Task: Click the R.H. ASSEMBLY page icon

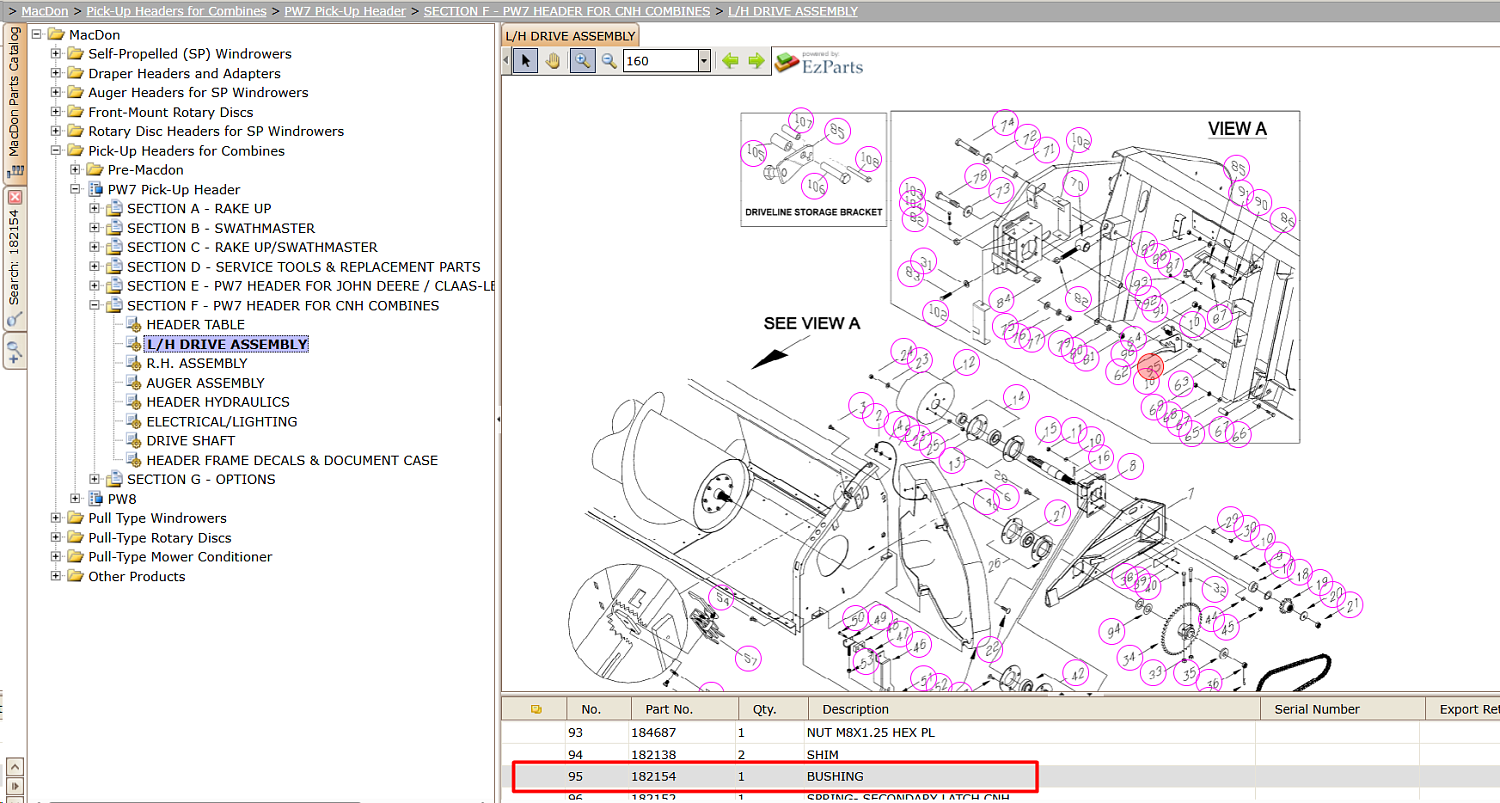Action: click(134, 364)
